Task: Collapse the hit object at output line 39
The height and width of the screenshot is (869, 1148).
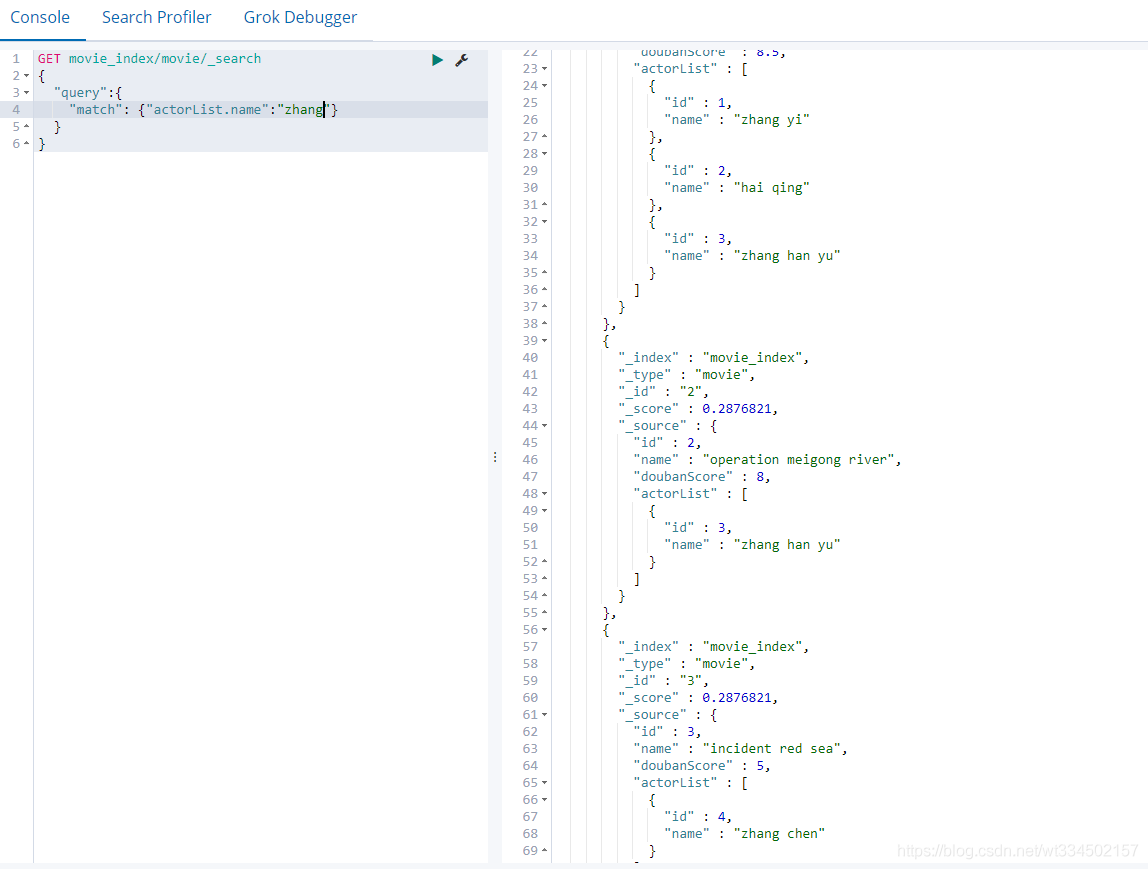Action: point(544,340)
